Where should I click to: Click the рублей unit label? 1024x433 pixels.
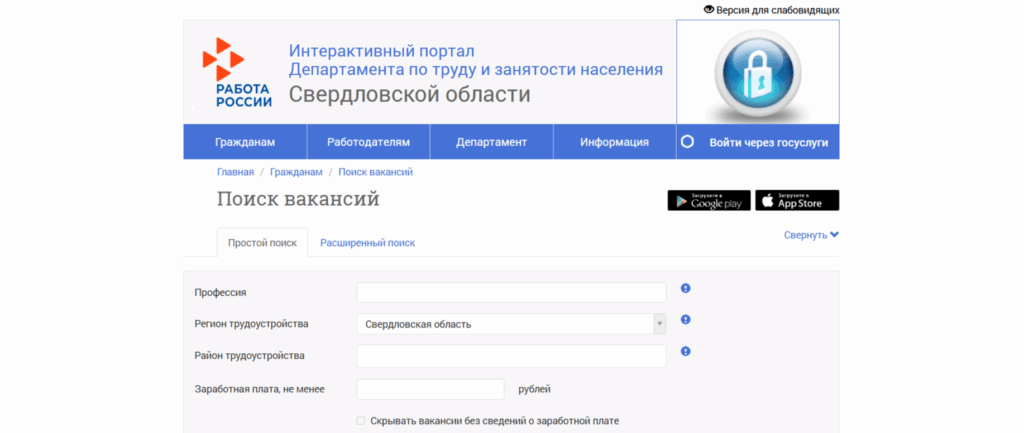point(534,390)
